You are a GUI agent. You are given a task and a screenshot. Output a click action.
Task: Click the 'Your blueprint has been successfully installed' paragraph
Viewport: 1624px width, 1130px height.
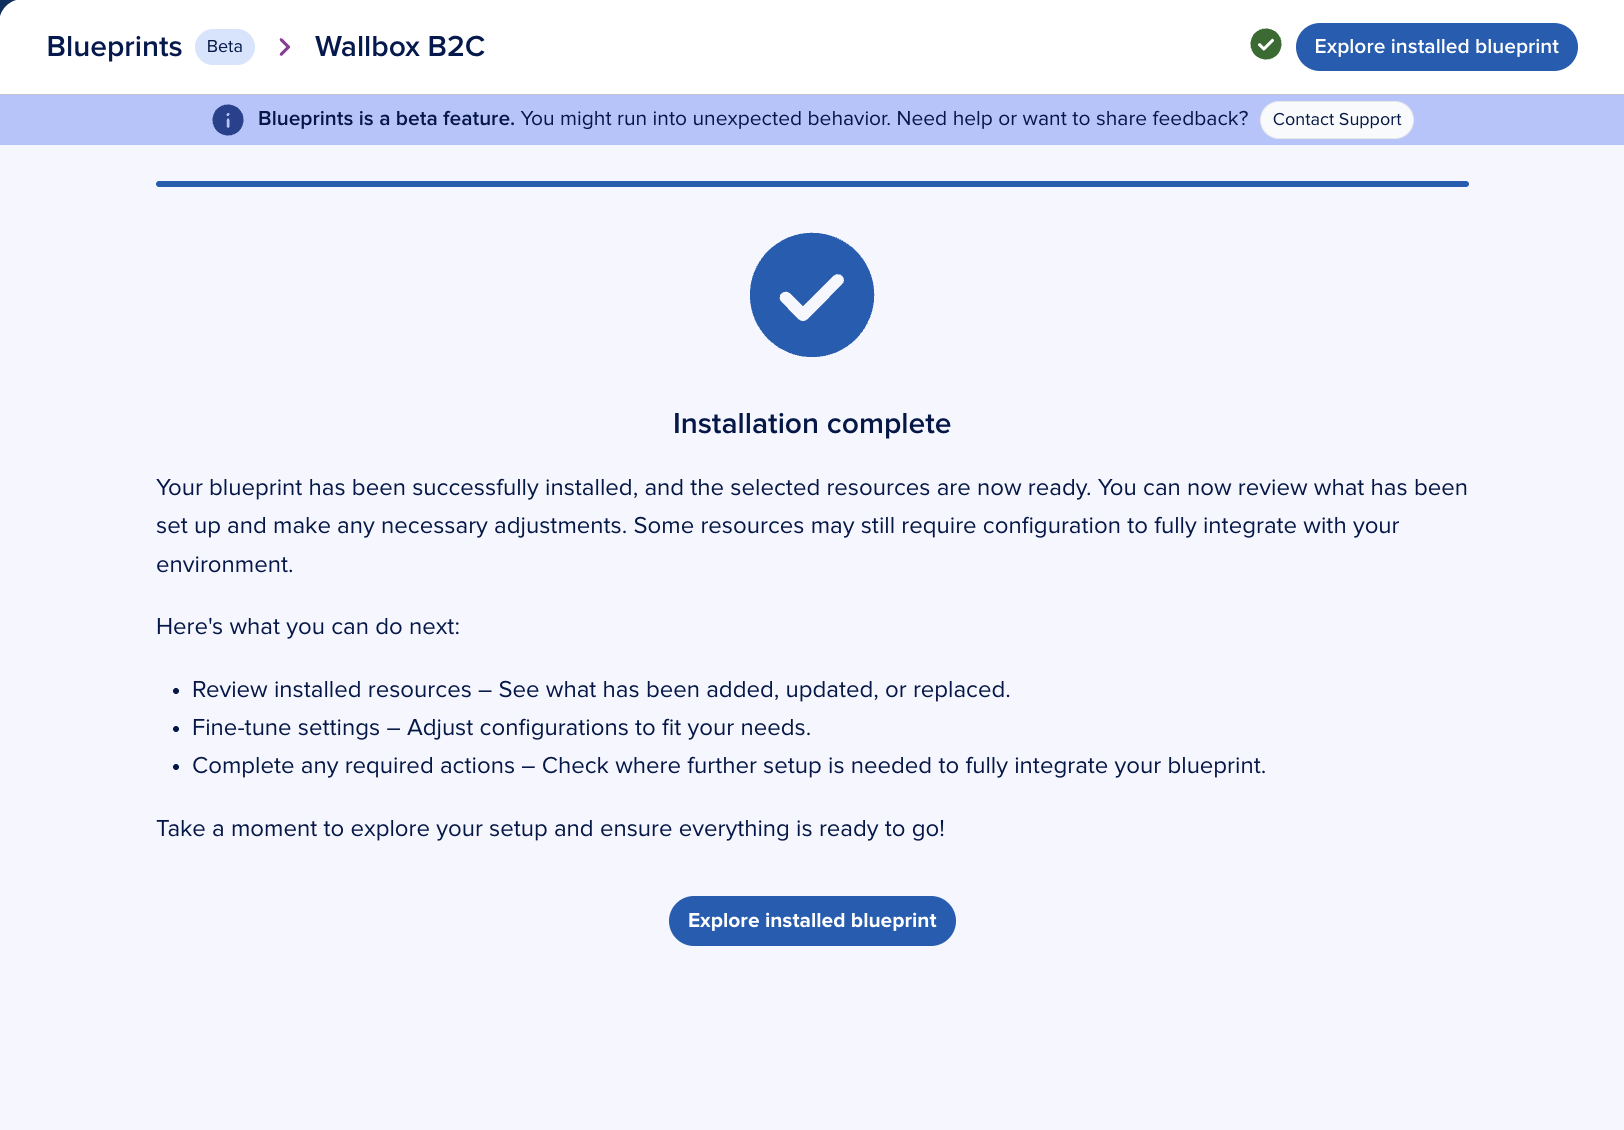pos(811,526)
